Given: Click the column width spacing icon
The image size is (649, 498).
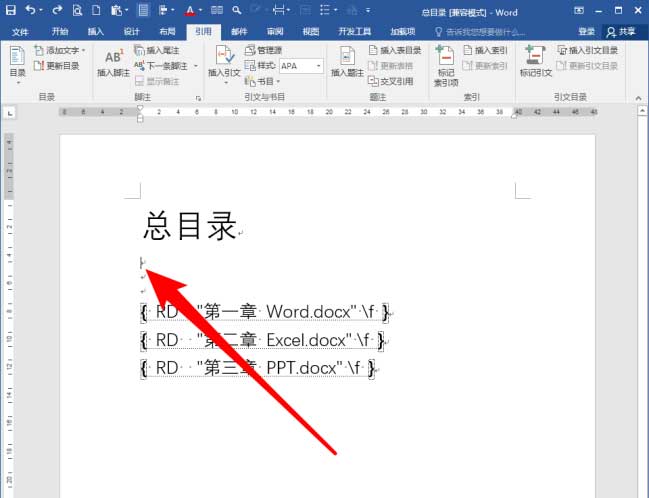Looking at the screenshot, I should point(279,10).
